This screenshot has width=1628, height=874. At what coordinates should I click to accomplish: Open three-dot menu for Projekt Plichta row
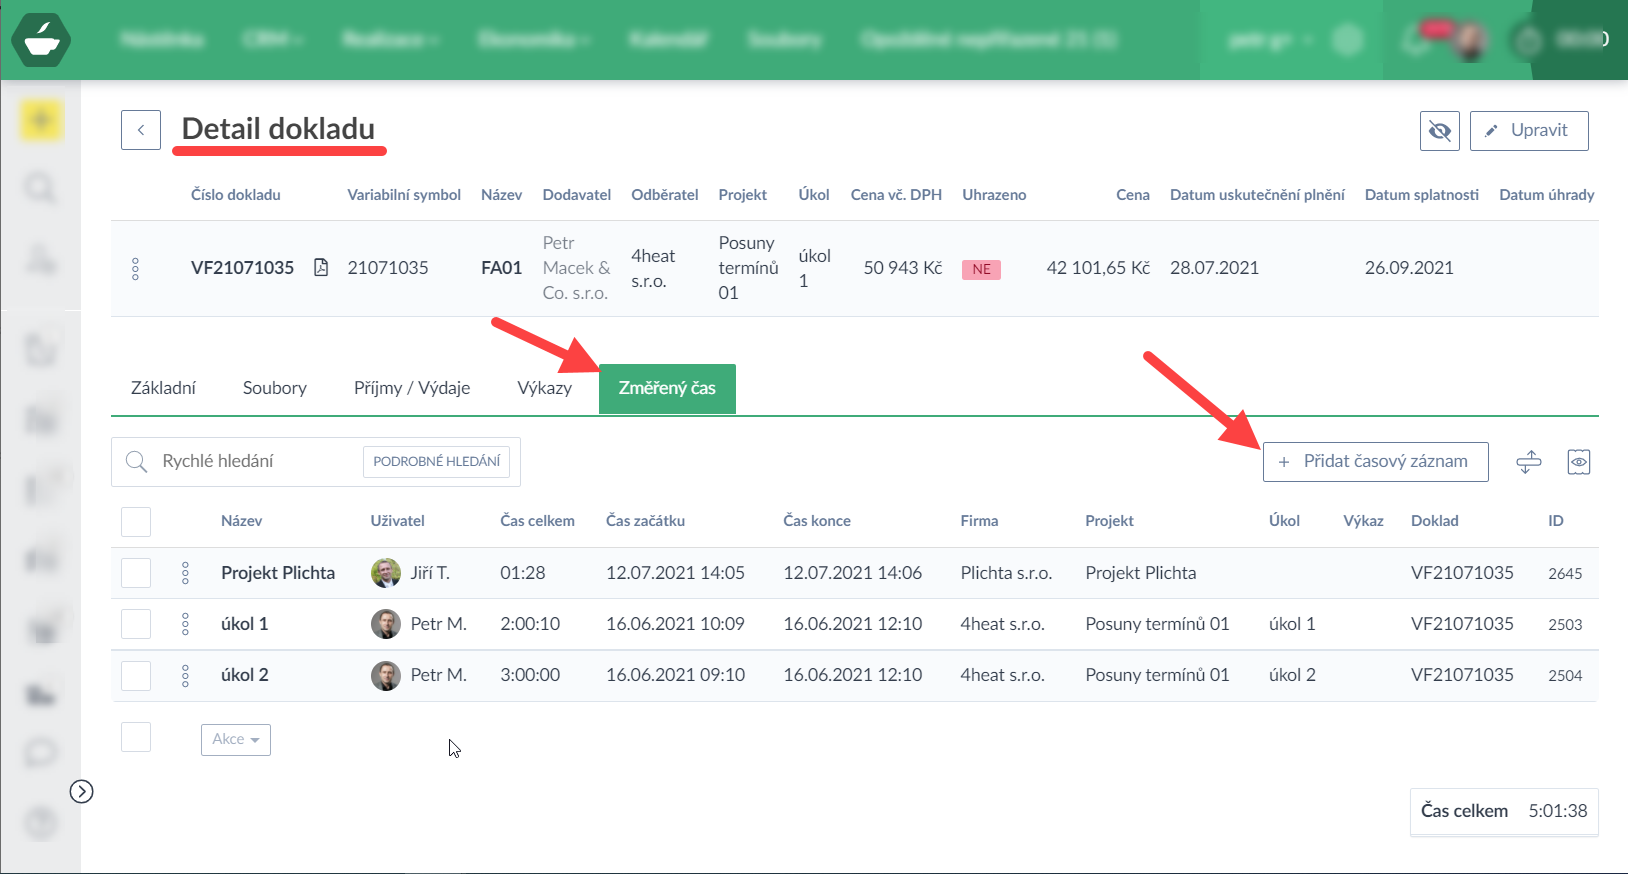pyautogui.click(x=185, y=573)
